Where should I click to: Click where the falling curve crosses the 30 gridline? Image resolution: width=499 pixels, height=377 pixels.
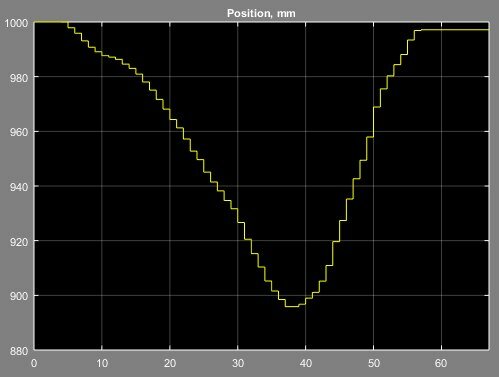(238, 215)
